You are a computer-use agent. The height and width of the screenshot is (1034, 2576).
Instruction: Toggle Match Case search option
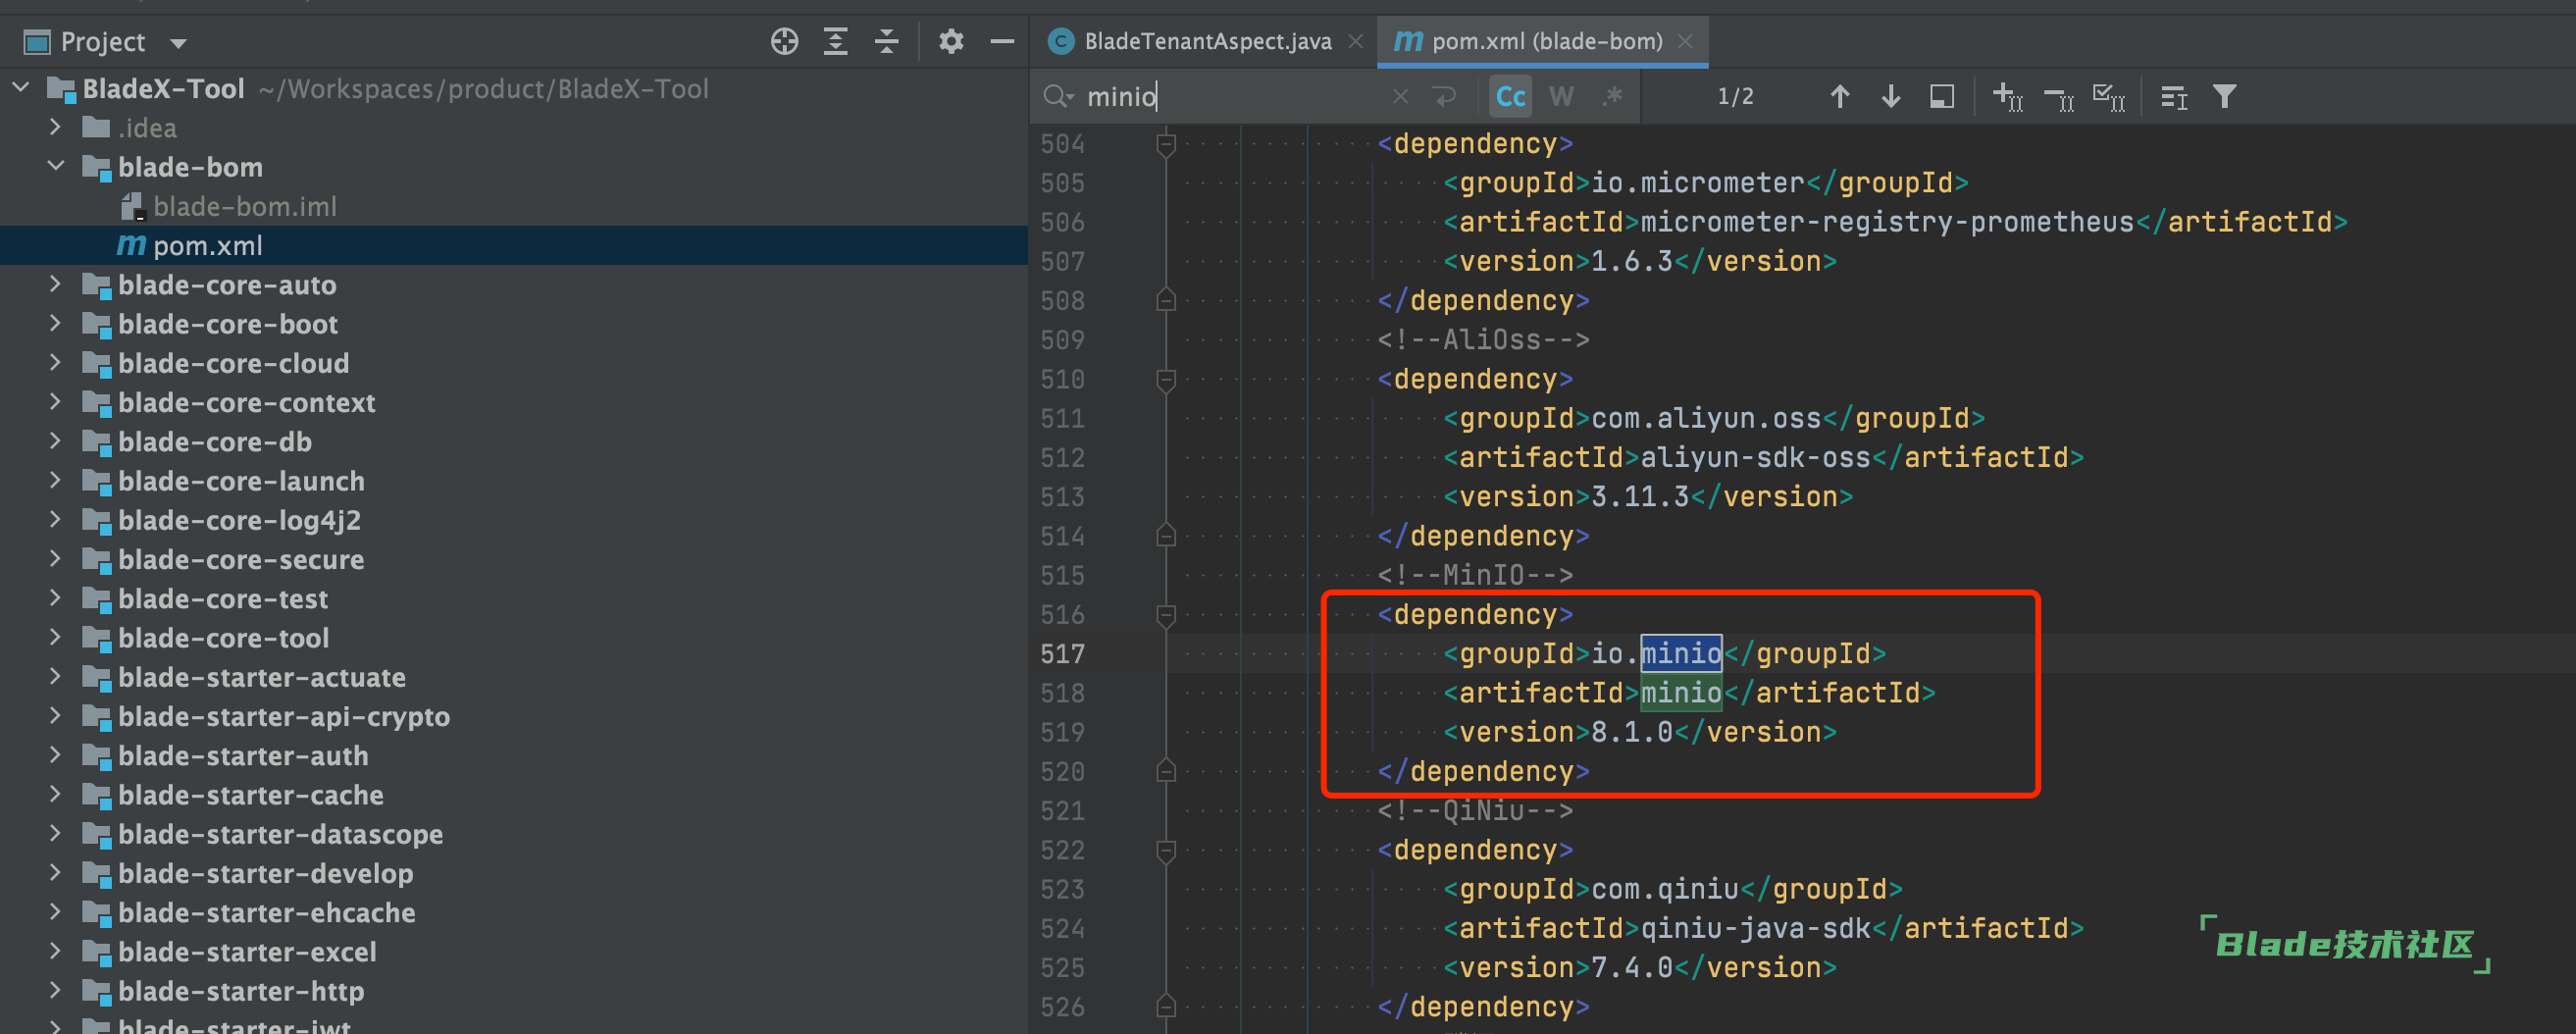pos(1510,96)
